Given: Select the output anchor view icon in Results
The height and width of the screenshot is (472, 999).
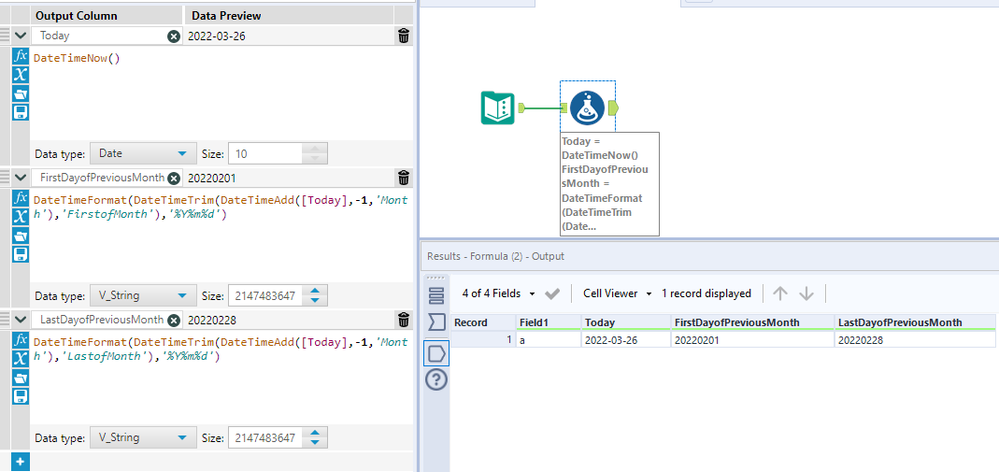Looking at the screenshot, I should pyautogui.click(x=436, y=352).
